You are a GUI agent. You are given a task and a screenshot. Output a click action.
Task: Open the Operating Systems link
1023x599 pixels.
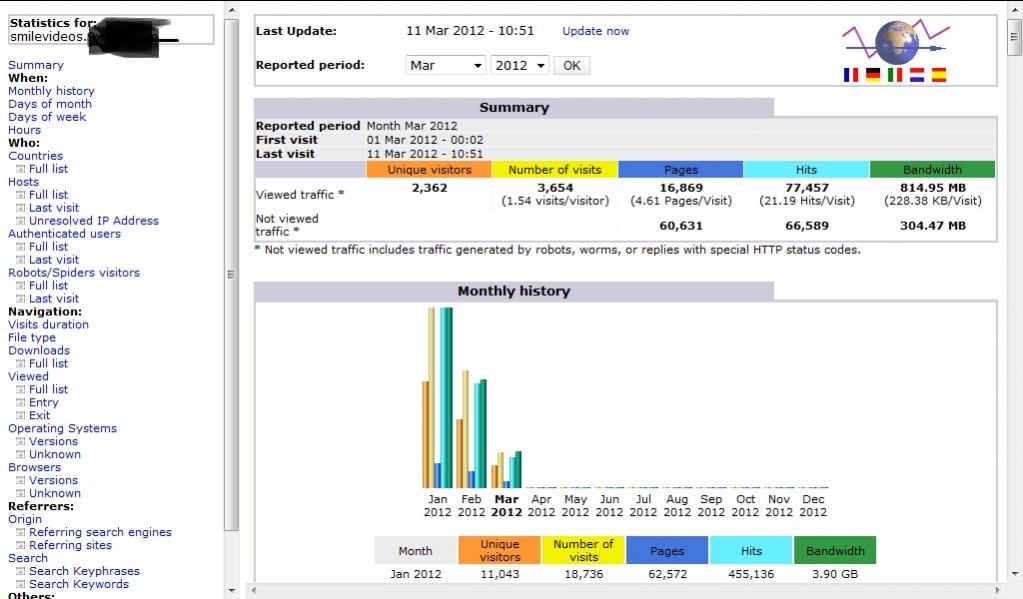pyautogui.click(x=63, y=428)
